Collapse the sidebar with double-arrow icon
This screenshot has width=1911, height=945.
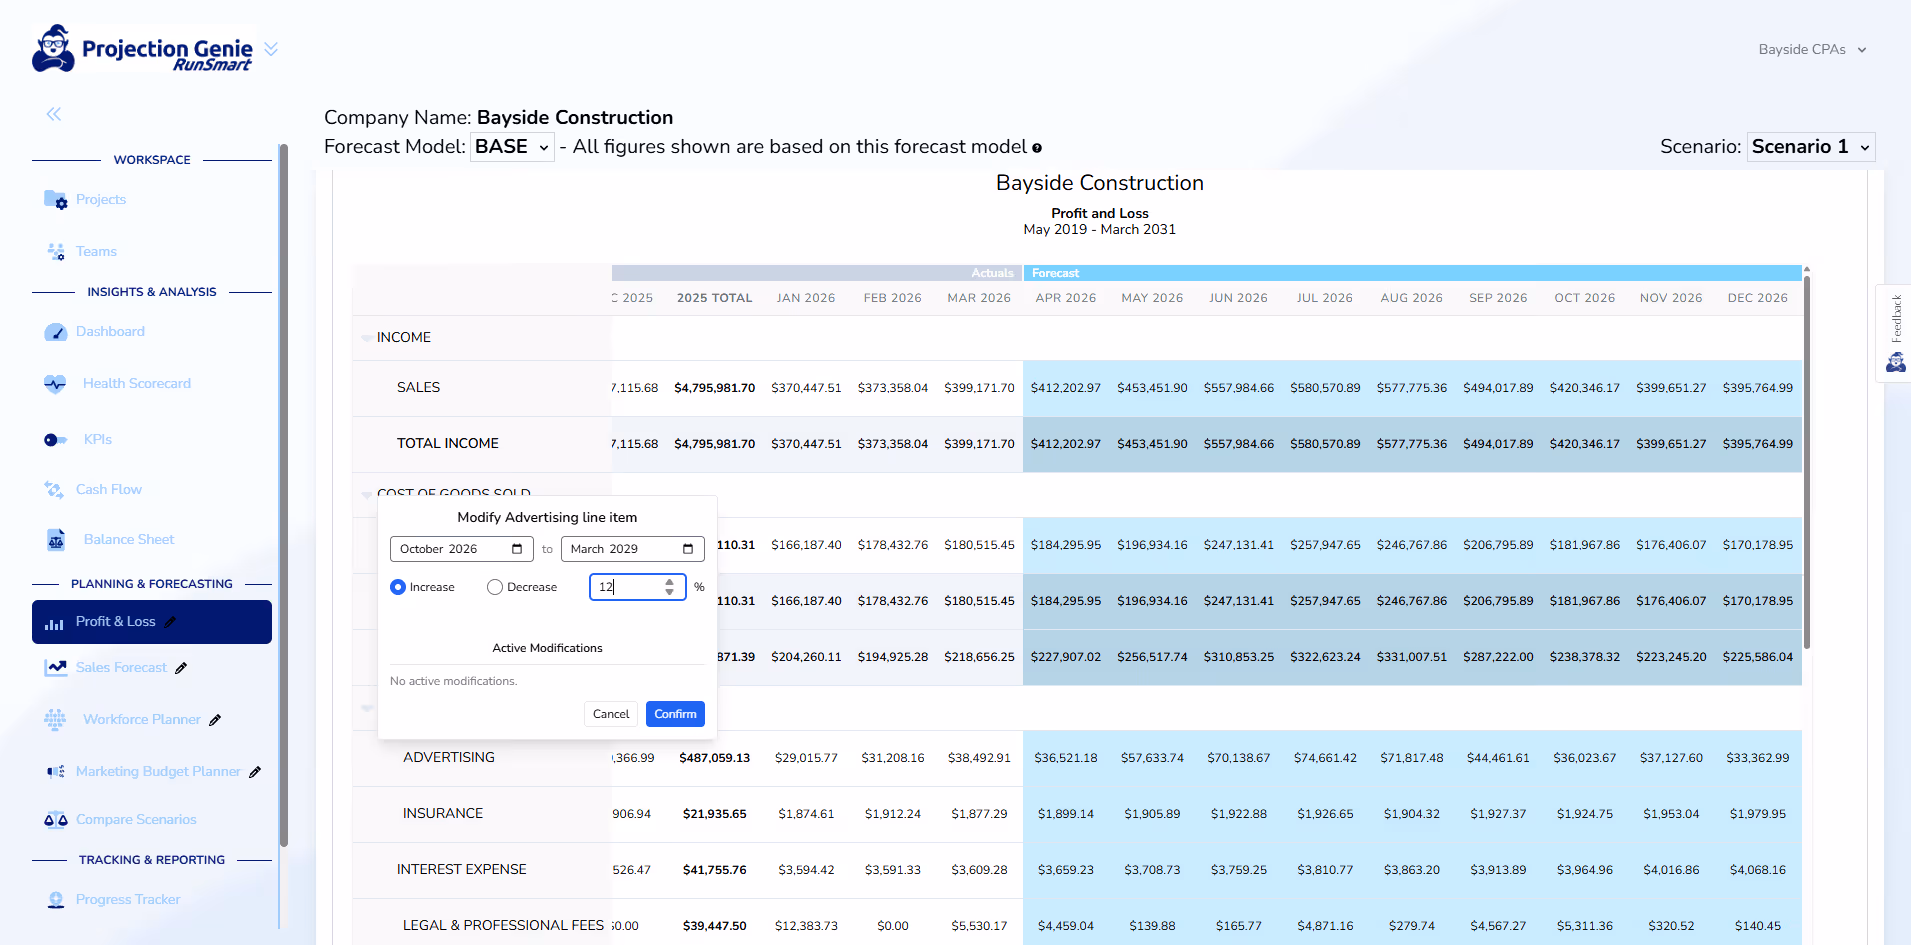(x=54, y=114)
